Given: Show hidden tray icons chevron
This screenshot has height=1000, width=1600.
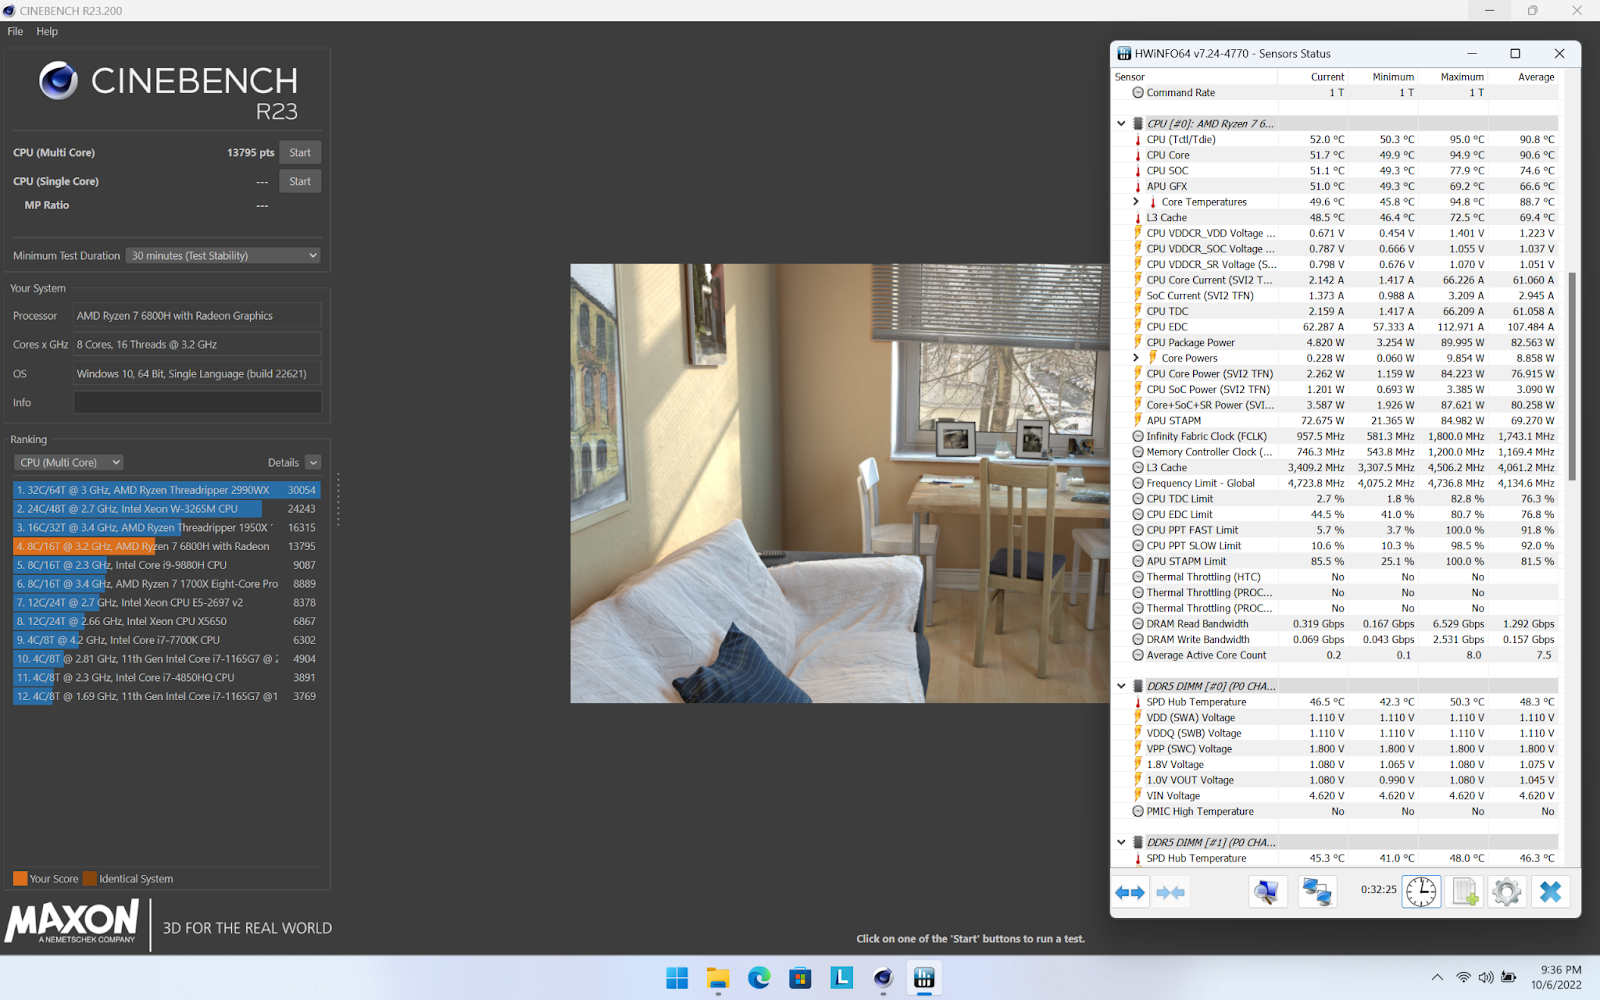Looking at the screenshot, I should tap(1437, 978).
